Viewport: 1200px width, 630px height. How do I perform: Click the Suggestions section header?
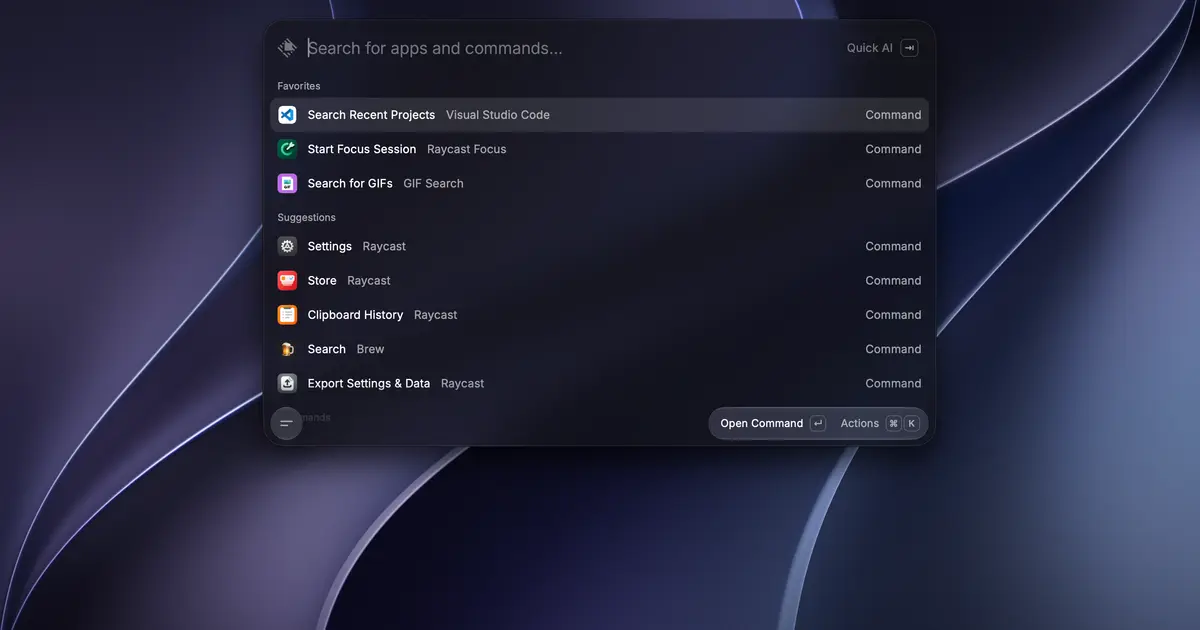[307, 217]
